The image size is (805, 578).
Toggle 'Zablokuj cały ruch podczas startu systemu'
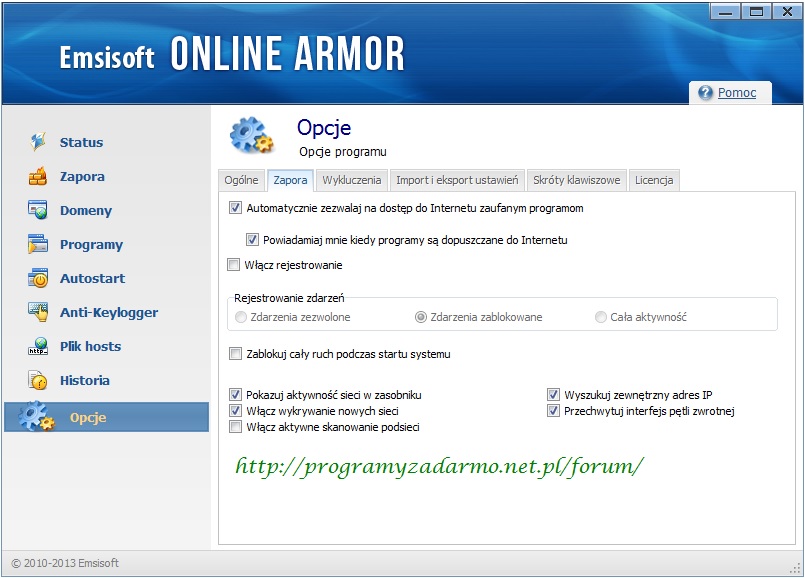click(x=236, y=354)
